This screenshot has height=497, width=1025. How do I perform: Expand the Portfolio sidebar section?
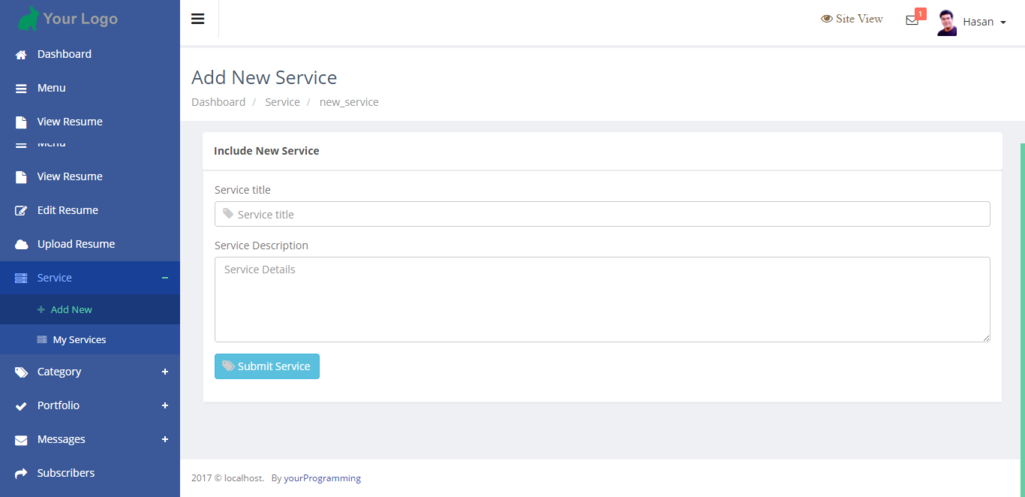pos(165,406)
